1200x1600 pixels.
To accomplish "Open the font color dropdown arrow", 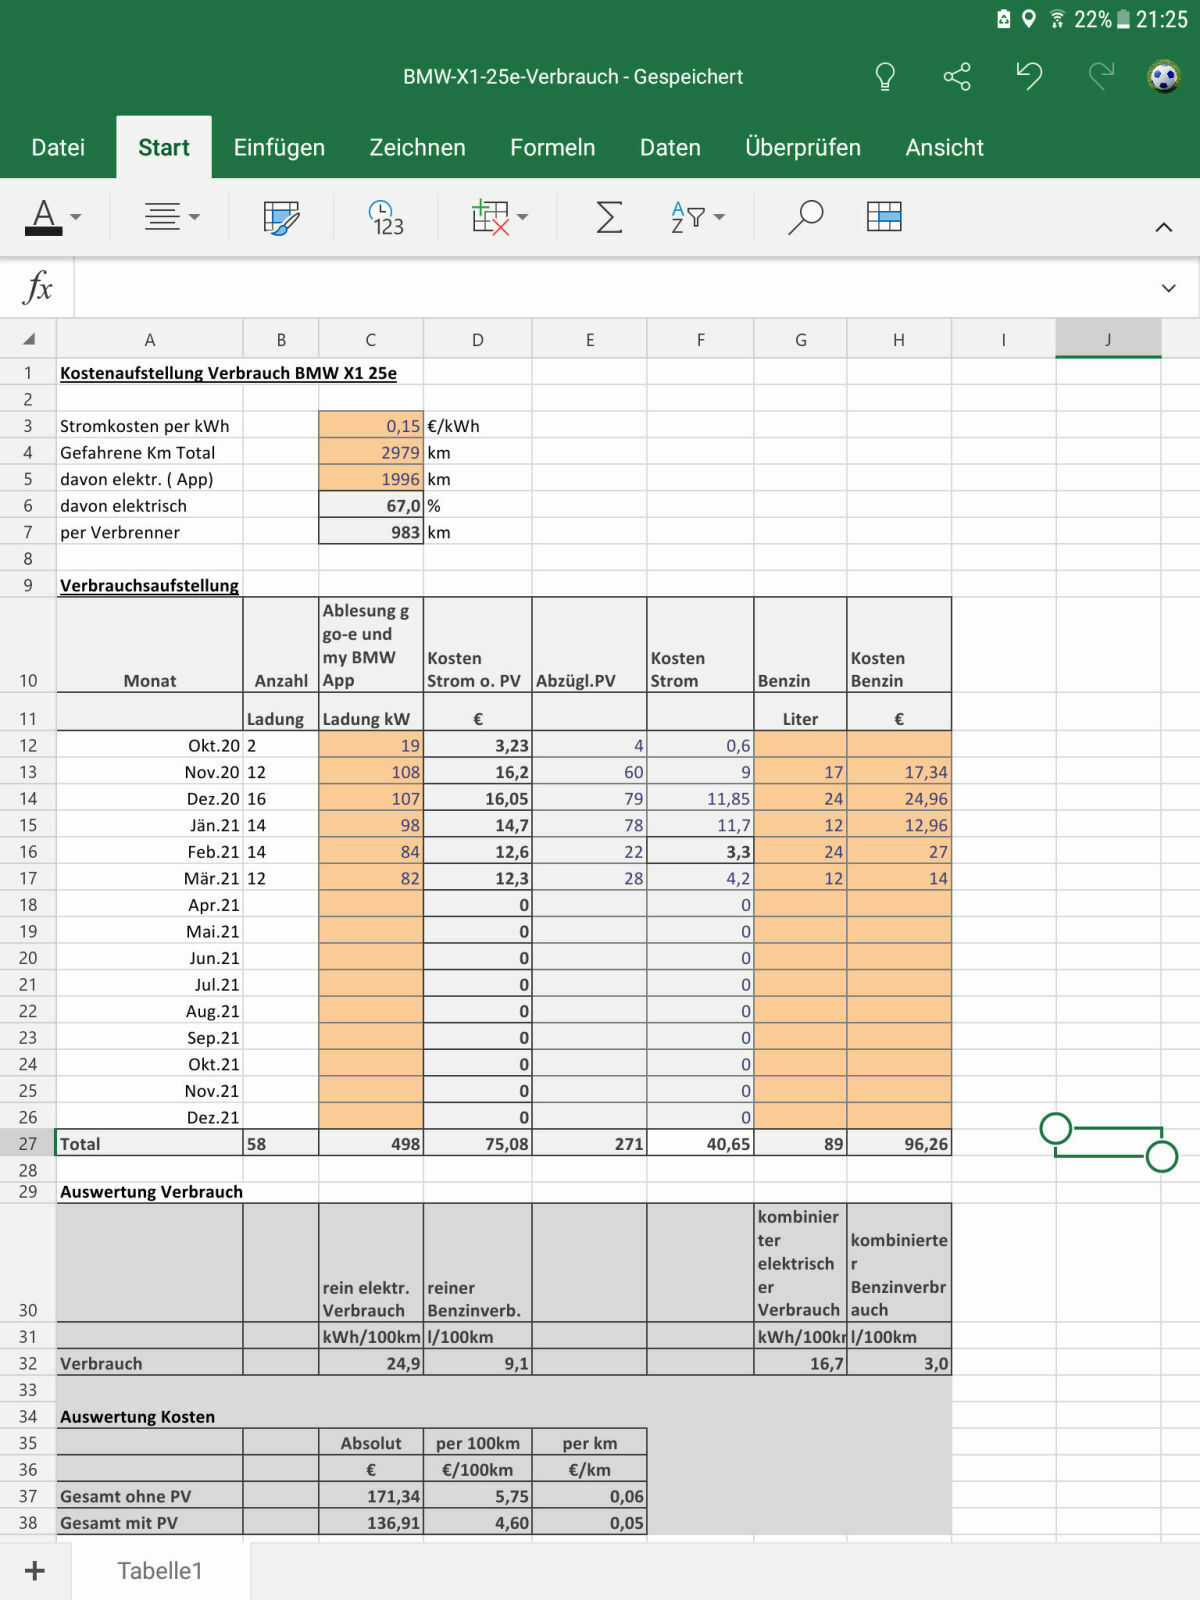I will pos(76,217).
